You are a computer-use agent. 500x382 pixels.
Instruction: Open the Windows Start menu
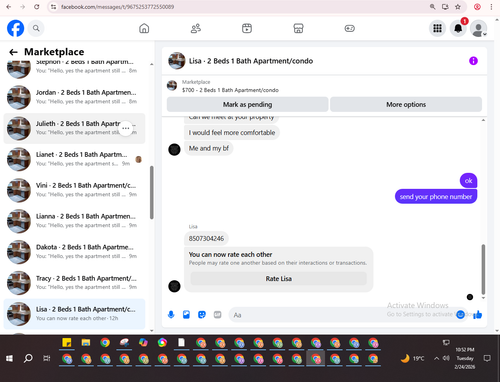9,358
